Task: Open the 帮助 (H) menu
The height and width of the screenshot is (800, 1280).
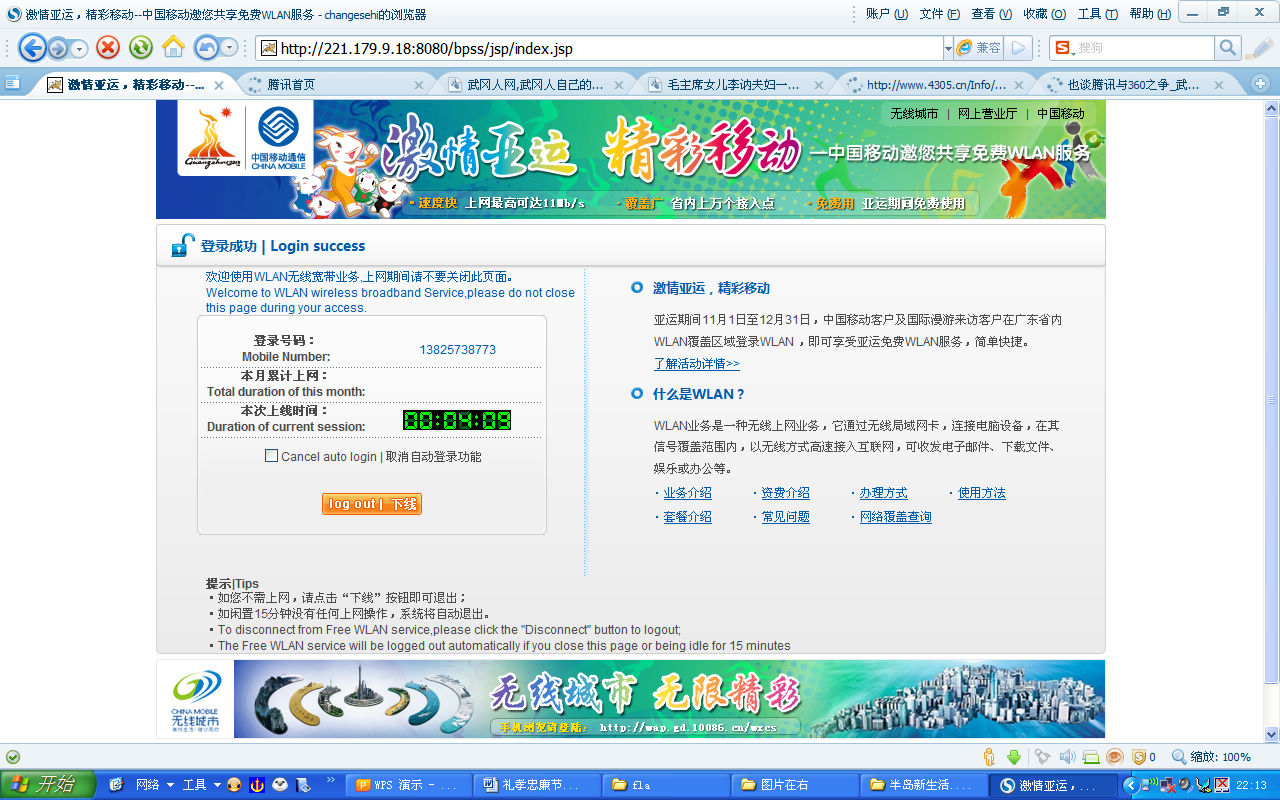Action: click(x=1150, y=13)
